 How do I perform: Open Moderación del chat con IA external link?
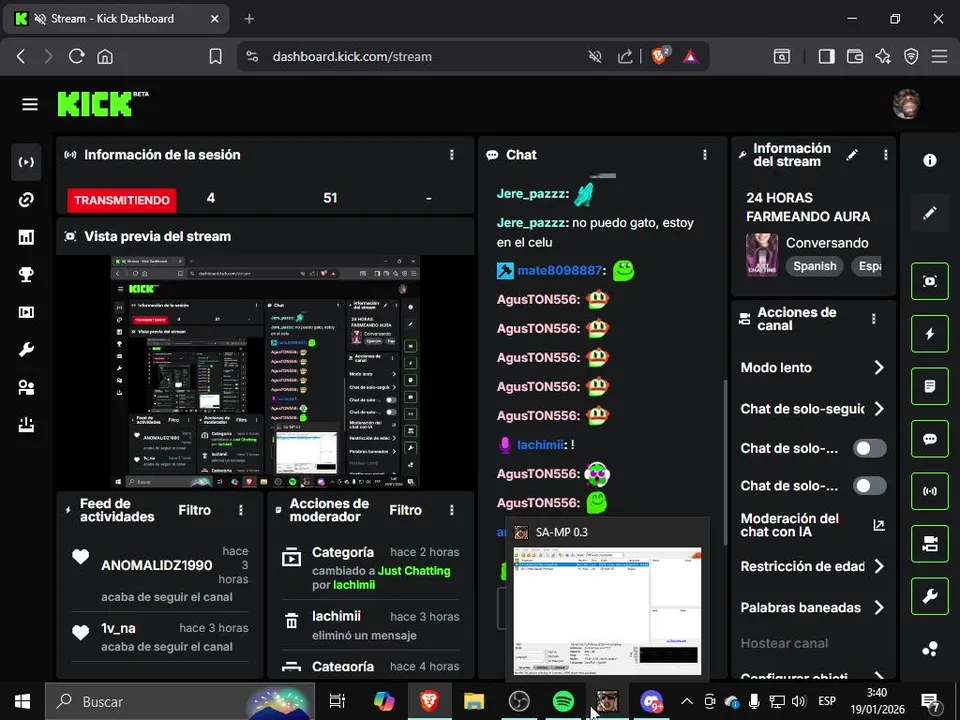coord(879,525)
